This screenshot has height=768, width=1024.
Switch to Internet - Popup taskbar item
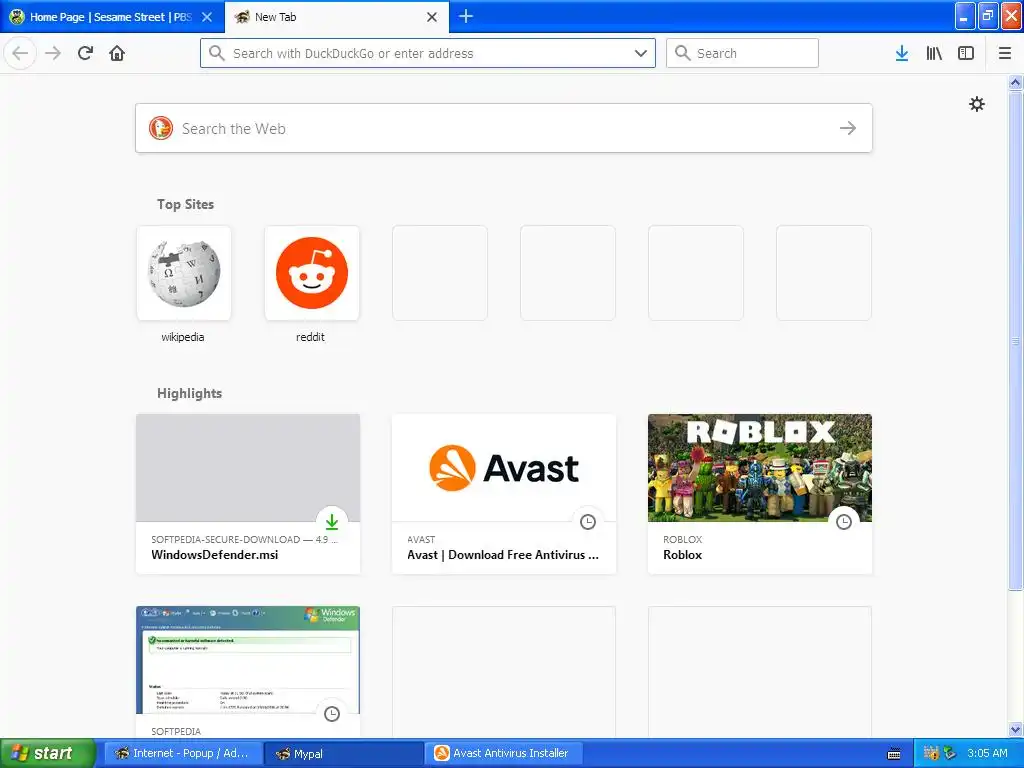(x=184, y=753)
